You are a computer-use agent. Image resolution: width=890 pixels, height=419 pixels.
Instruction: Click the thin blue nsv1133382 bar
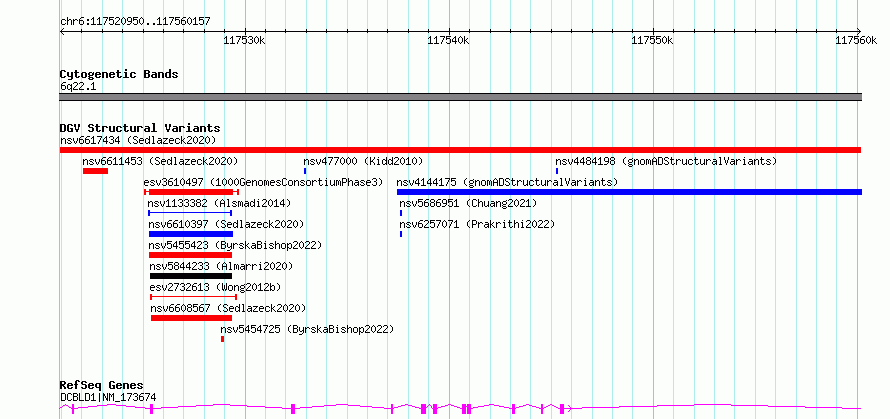click(190, 213)
